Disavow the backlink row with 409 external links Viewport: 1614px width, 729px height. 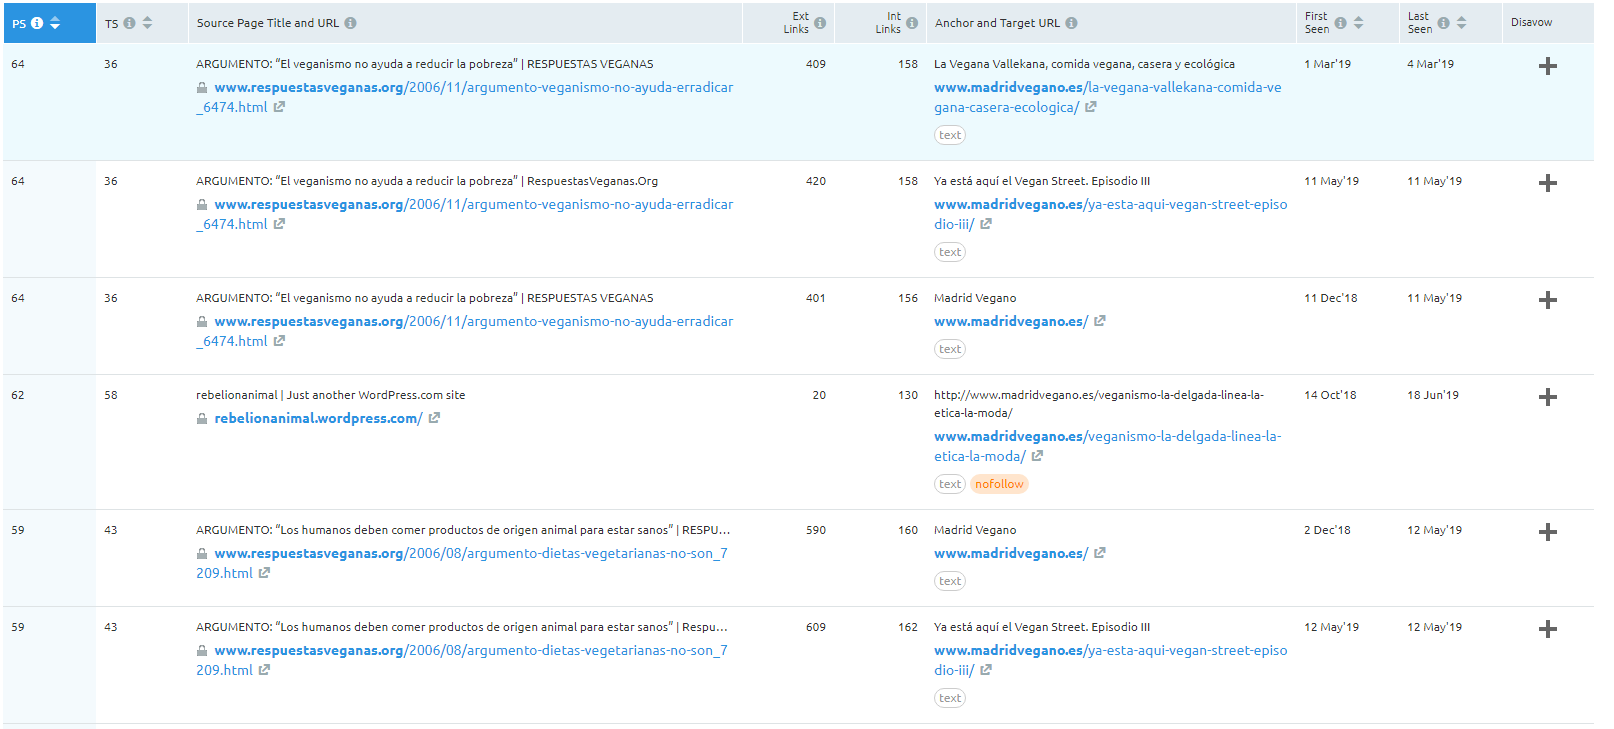point(1548,66)
